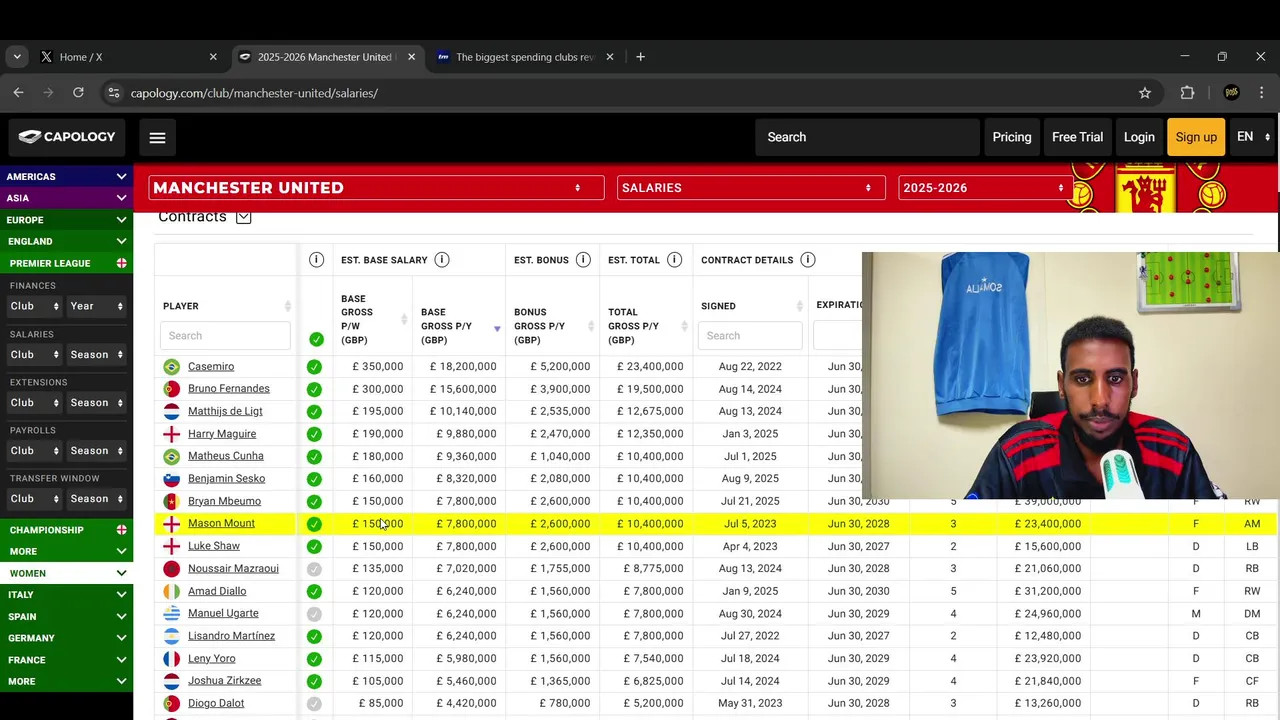Viewport: 1280px width, 720px height.
Task: Open Benjamin Sesko player link
Action: click(226, 479)
